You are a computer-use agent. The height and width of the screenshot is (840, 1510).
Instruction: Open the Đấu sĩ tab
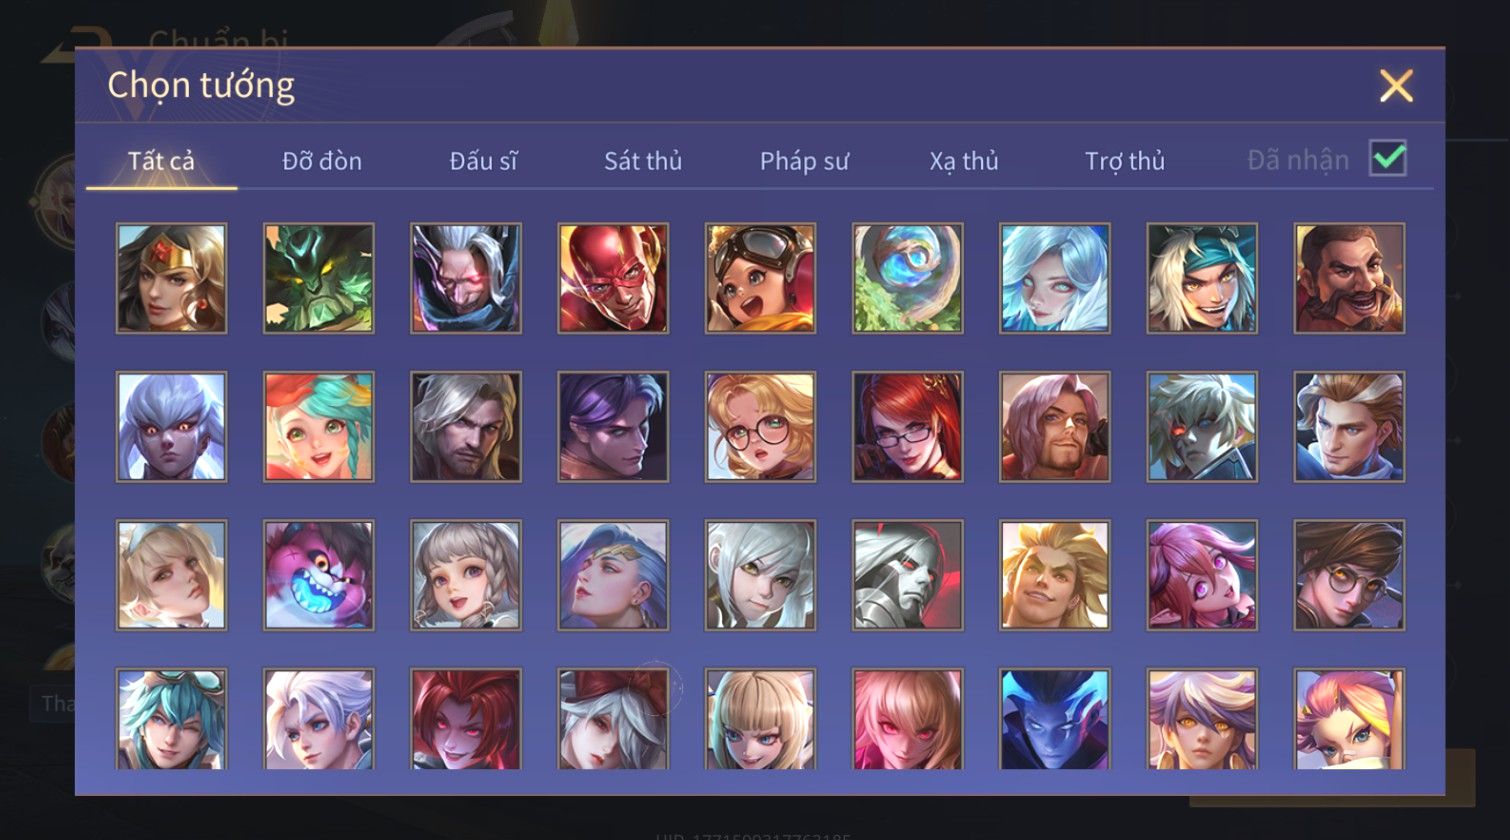pyautogui.click(x=483, y=161)
